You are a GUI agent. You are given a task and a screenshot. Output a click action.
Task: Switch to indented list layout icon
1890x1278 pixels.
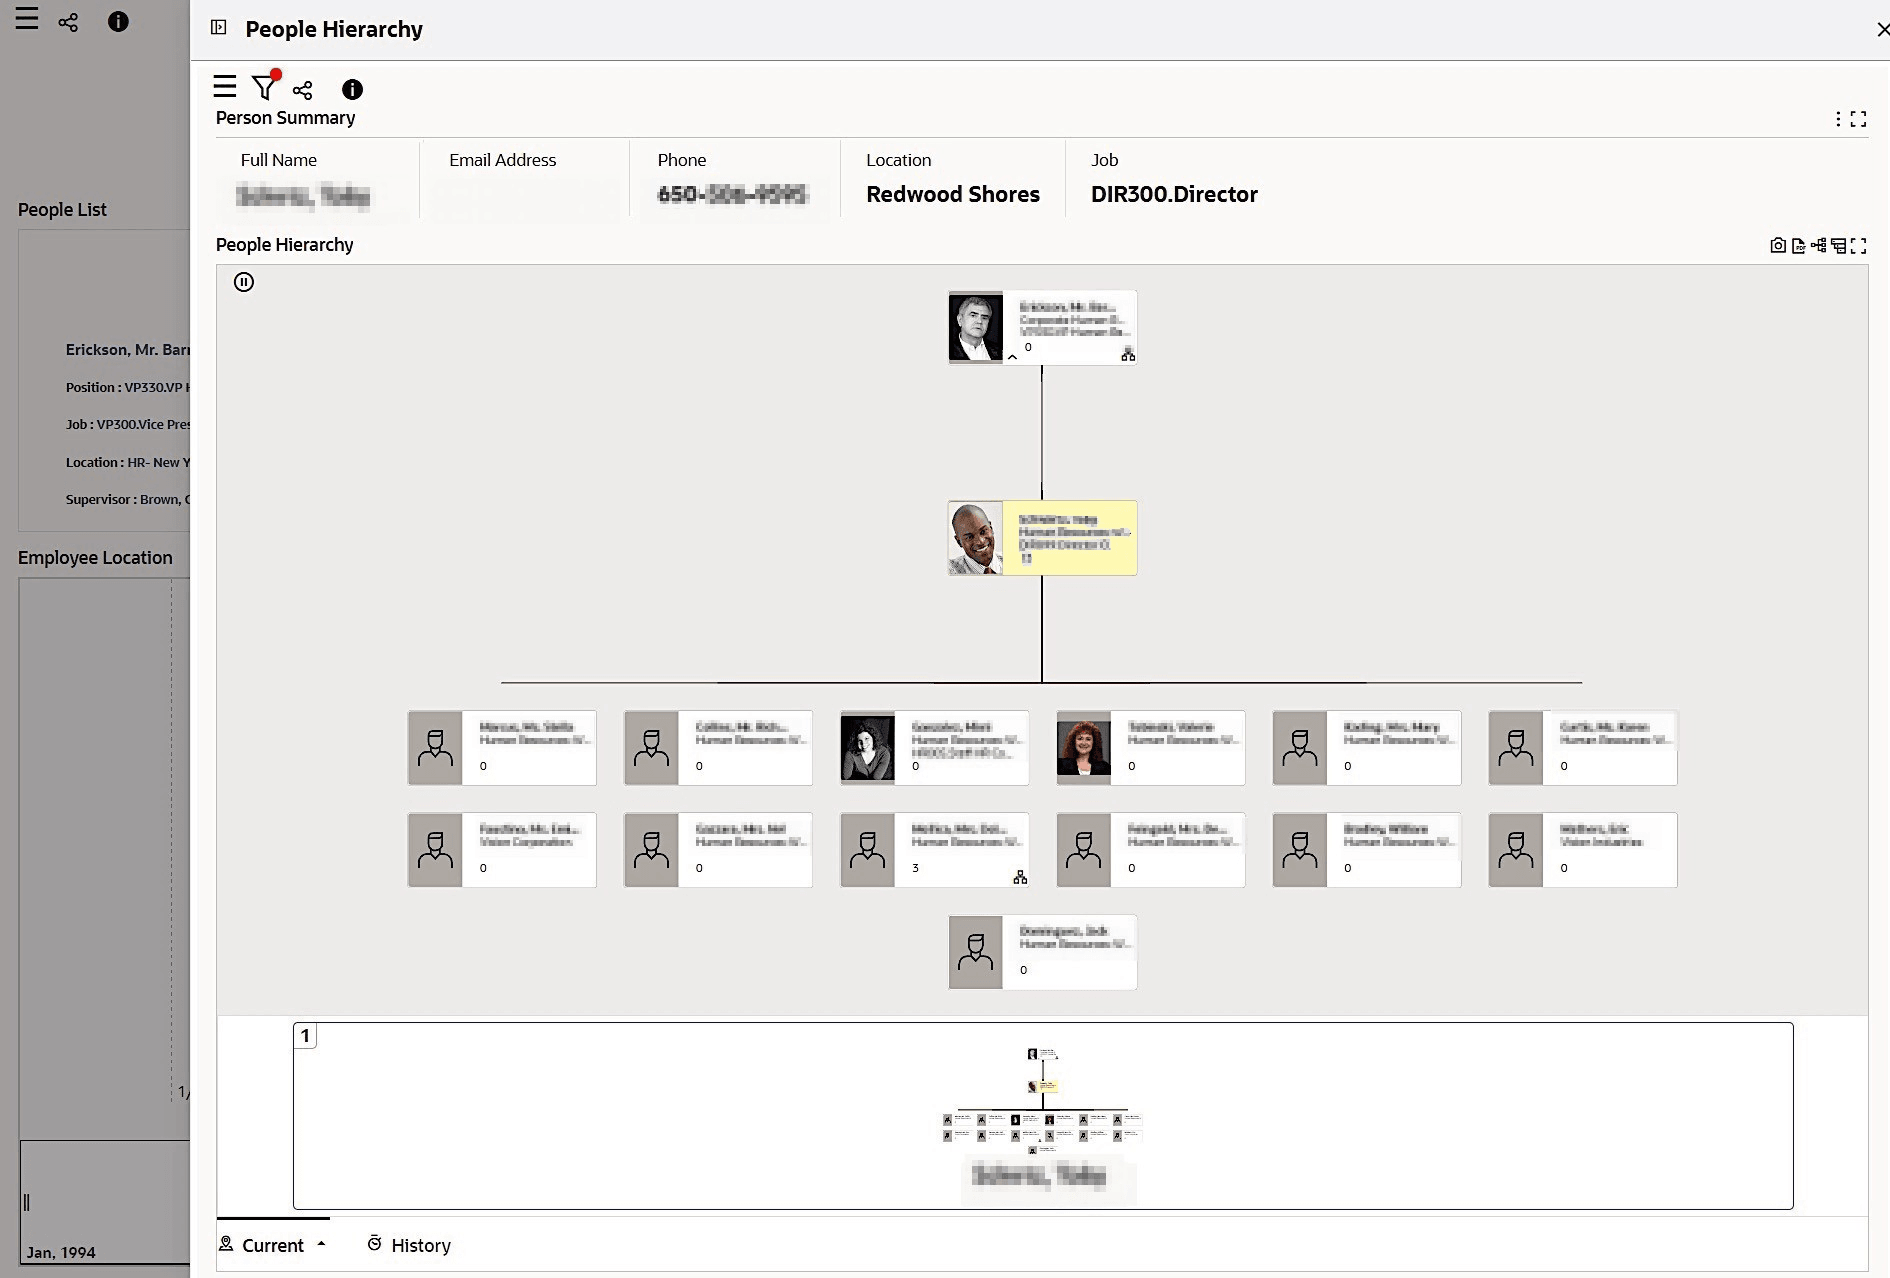point(1838,246)
